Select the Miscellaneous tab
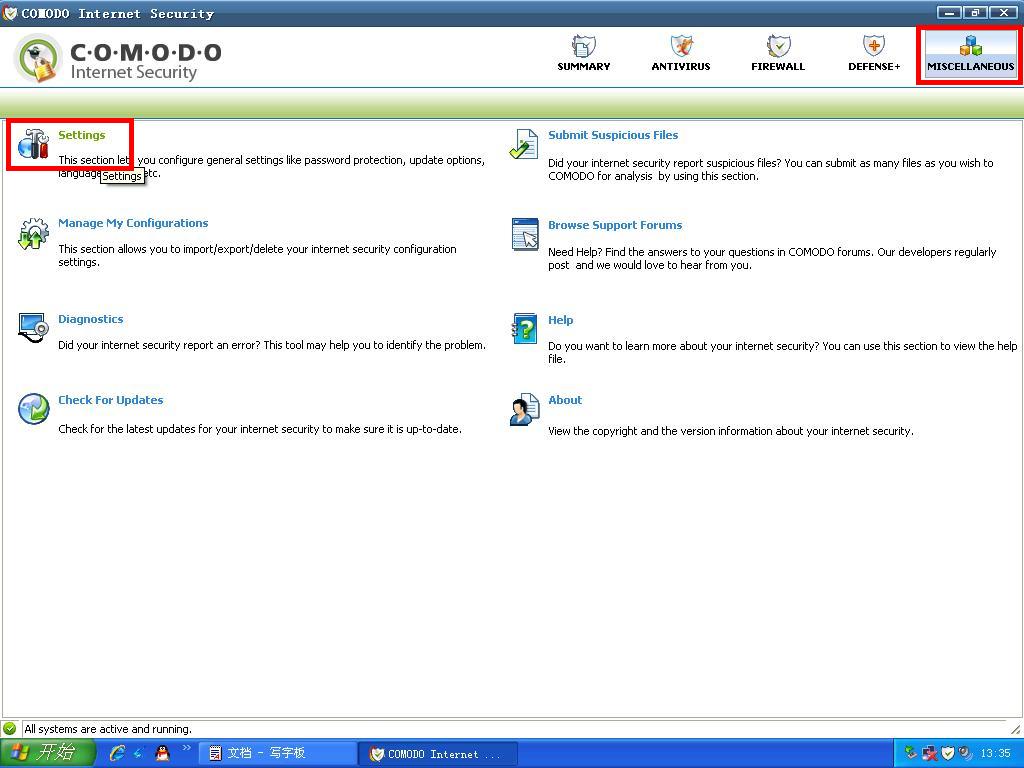The image size is (1024, 768). tap(970, 54)
